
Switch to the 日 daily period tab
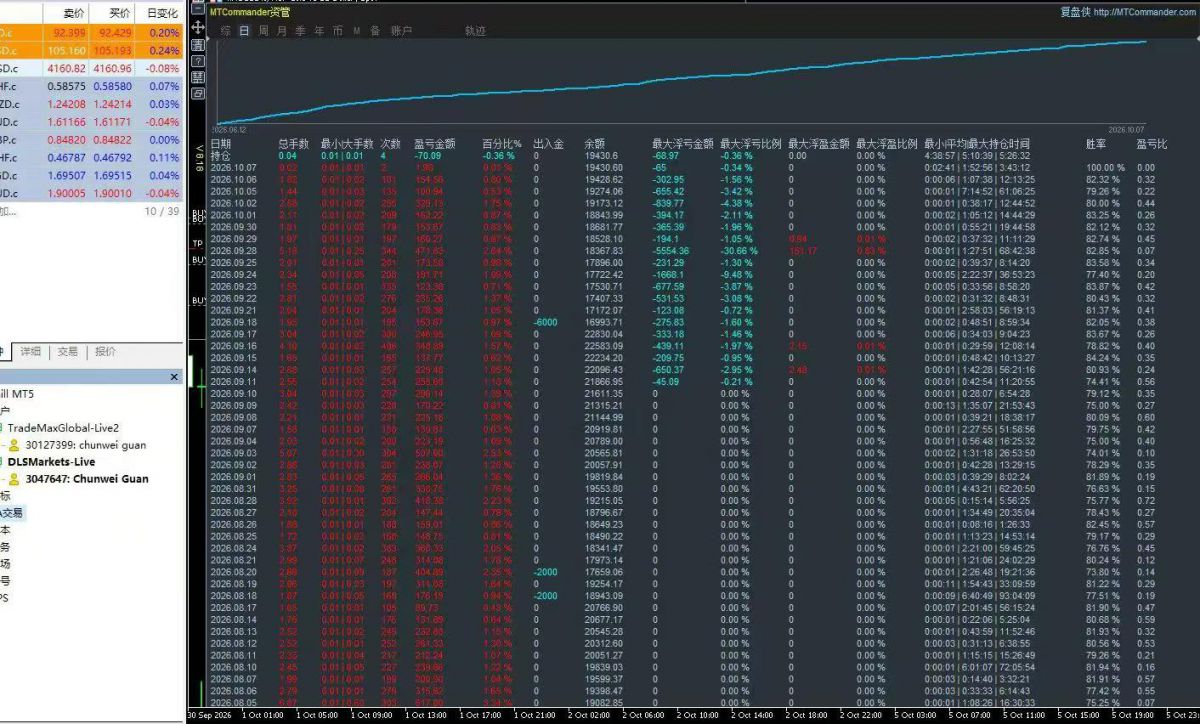[244, 31]
